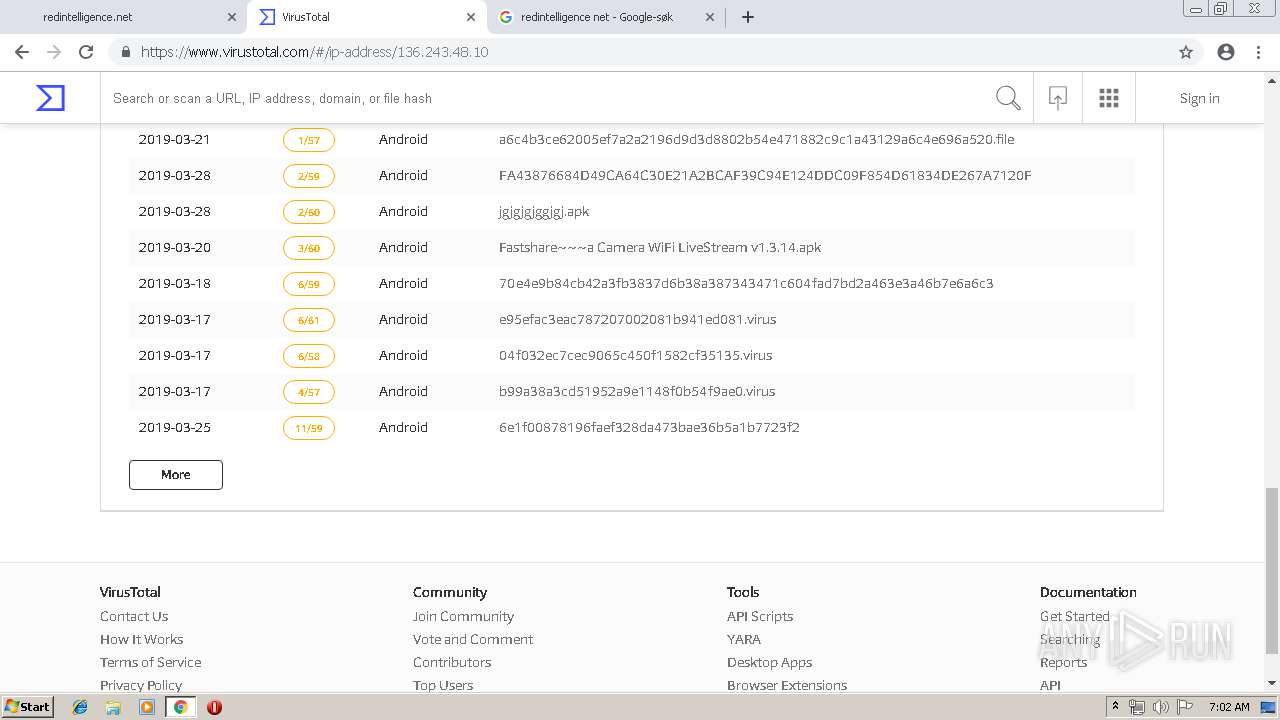Open a new browser tab

[748, 17]
